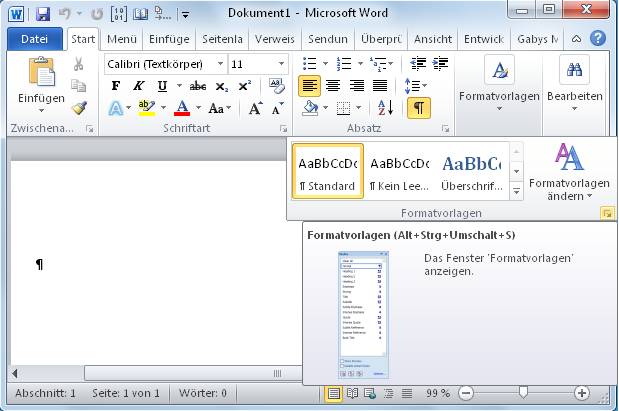Viewport: 619px width, 411px height.
Task: Open the Word help question mark
Action: coord(598,39)
